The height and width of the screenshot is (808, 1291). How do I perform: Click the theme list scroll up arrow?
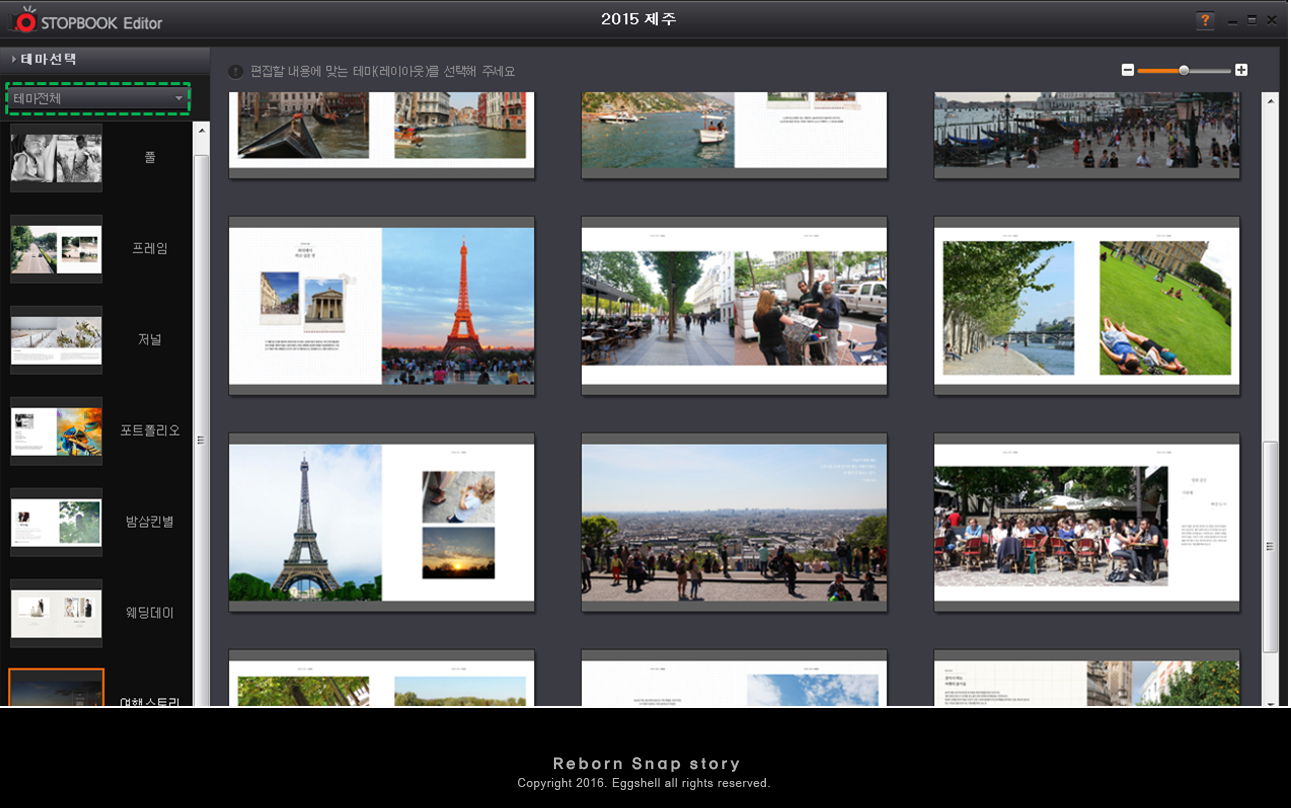pos(201,130)
